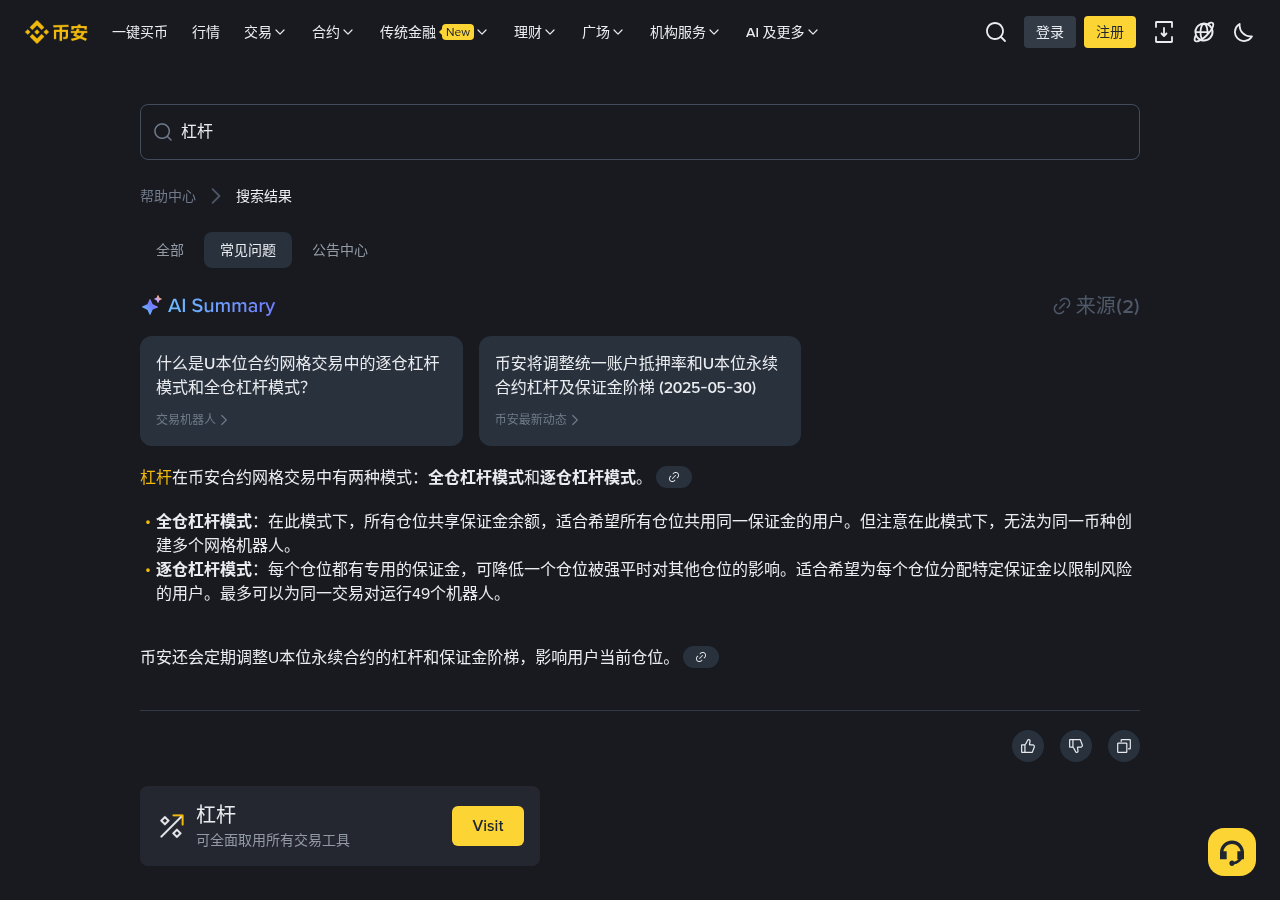Click the 杠杆 percent tool card icon
Viewport: 1280px width, 900px height.
pyautogui.click(x=172, y=826)
